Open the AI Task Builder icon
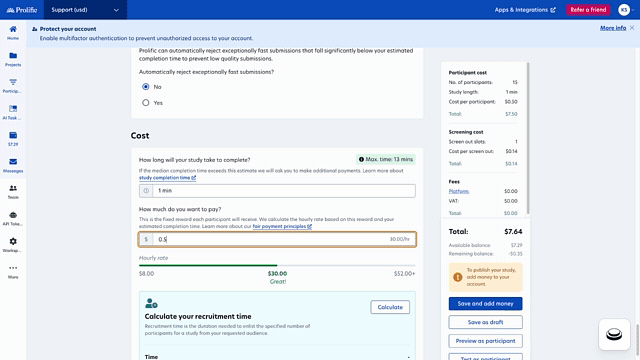This screenshot has width=640, height=360. click(13, 109)
